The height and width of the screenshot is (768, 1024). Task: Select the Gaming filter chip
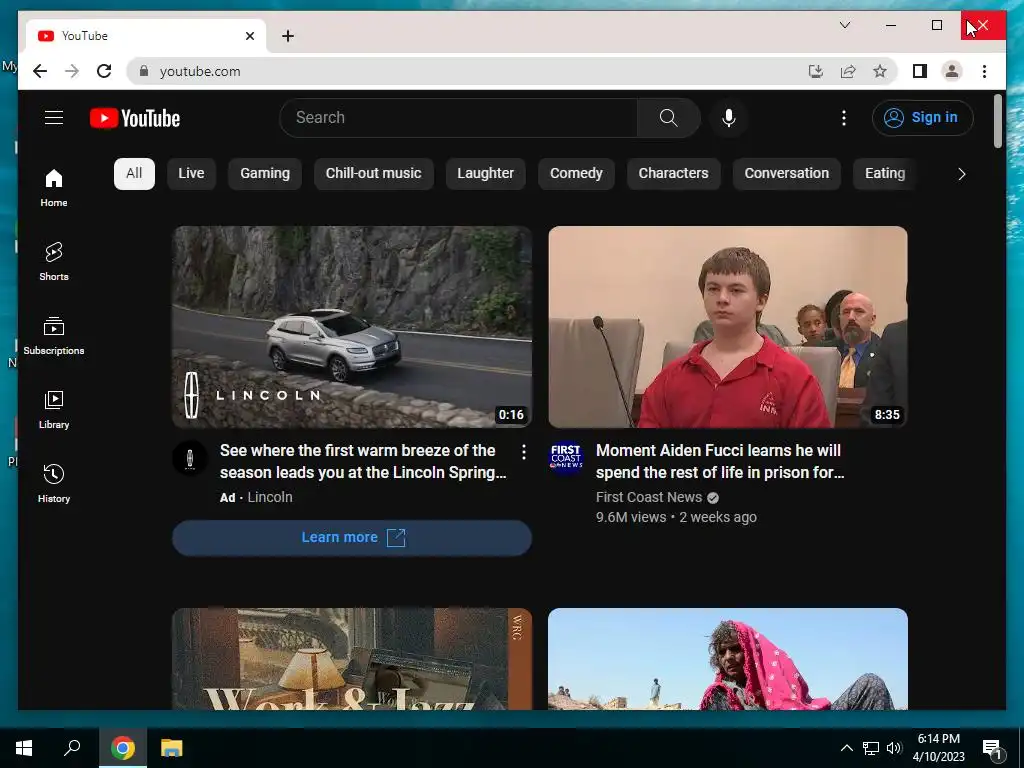pos(264,174)
